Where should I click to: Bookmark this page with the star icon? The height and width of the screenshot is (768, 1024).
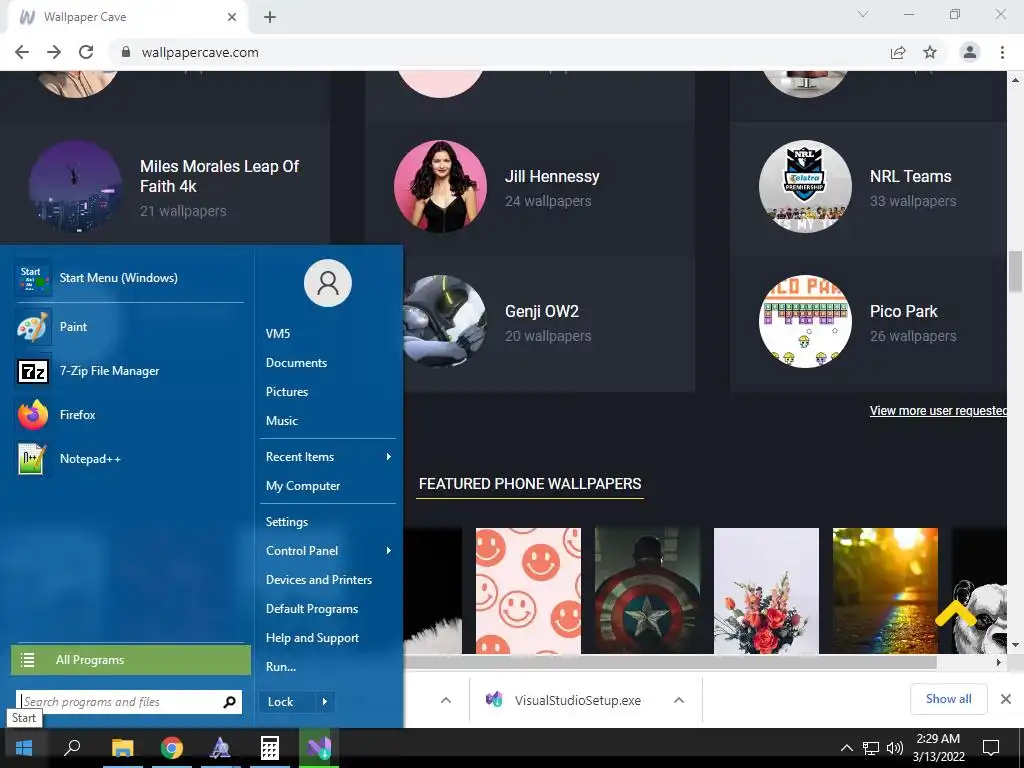point(930,52)
